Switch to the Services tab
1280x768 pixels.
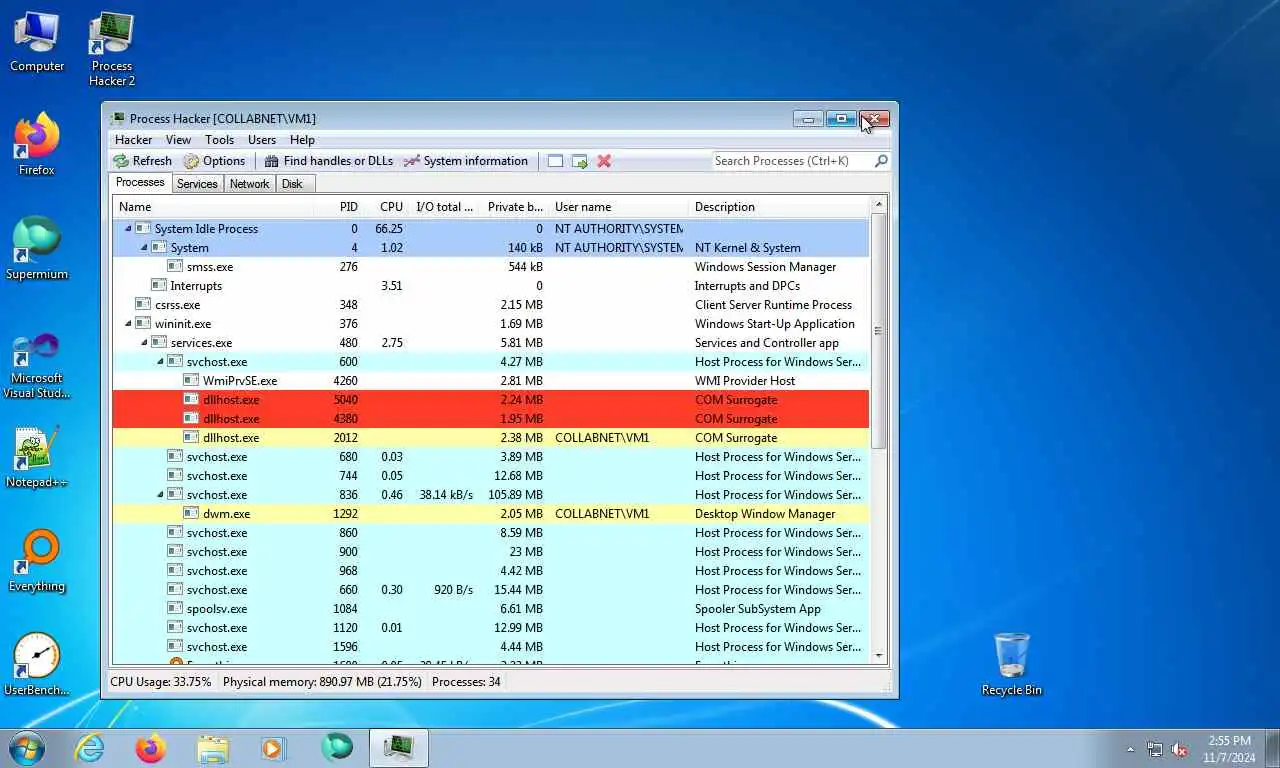(197, 184)
